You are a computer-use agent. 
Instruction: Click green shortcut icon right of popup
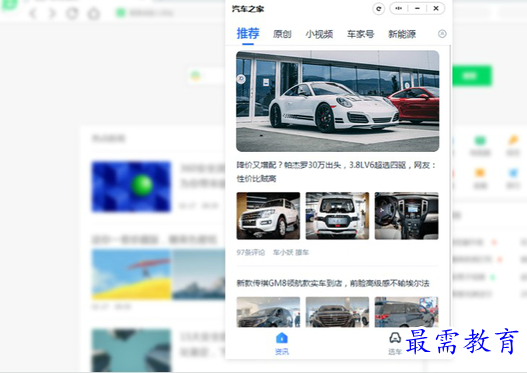click(x=480, y=141)
